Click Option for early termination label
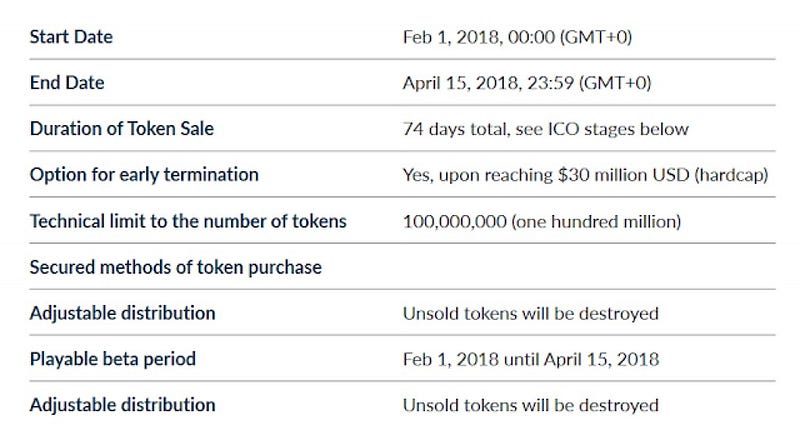Viewport: 800px width, 430px height. point(144,174)
